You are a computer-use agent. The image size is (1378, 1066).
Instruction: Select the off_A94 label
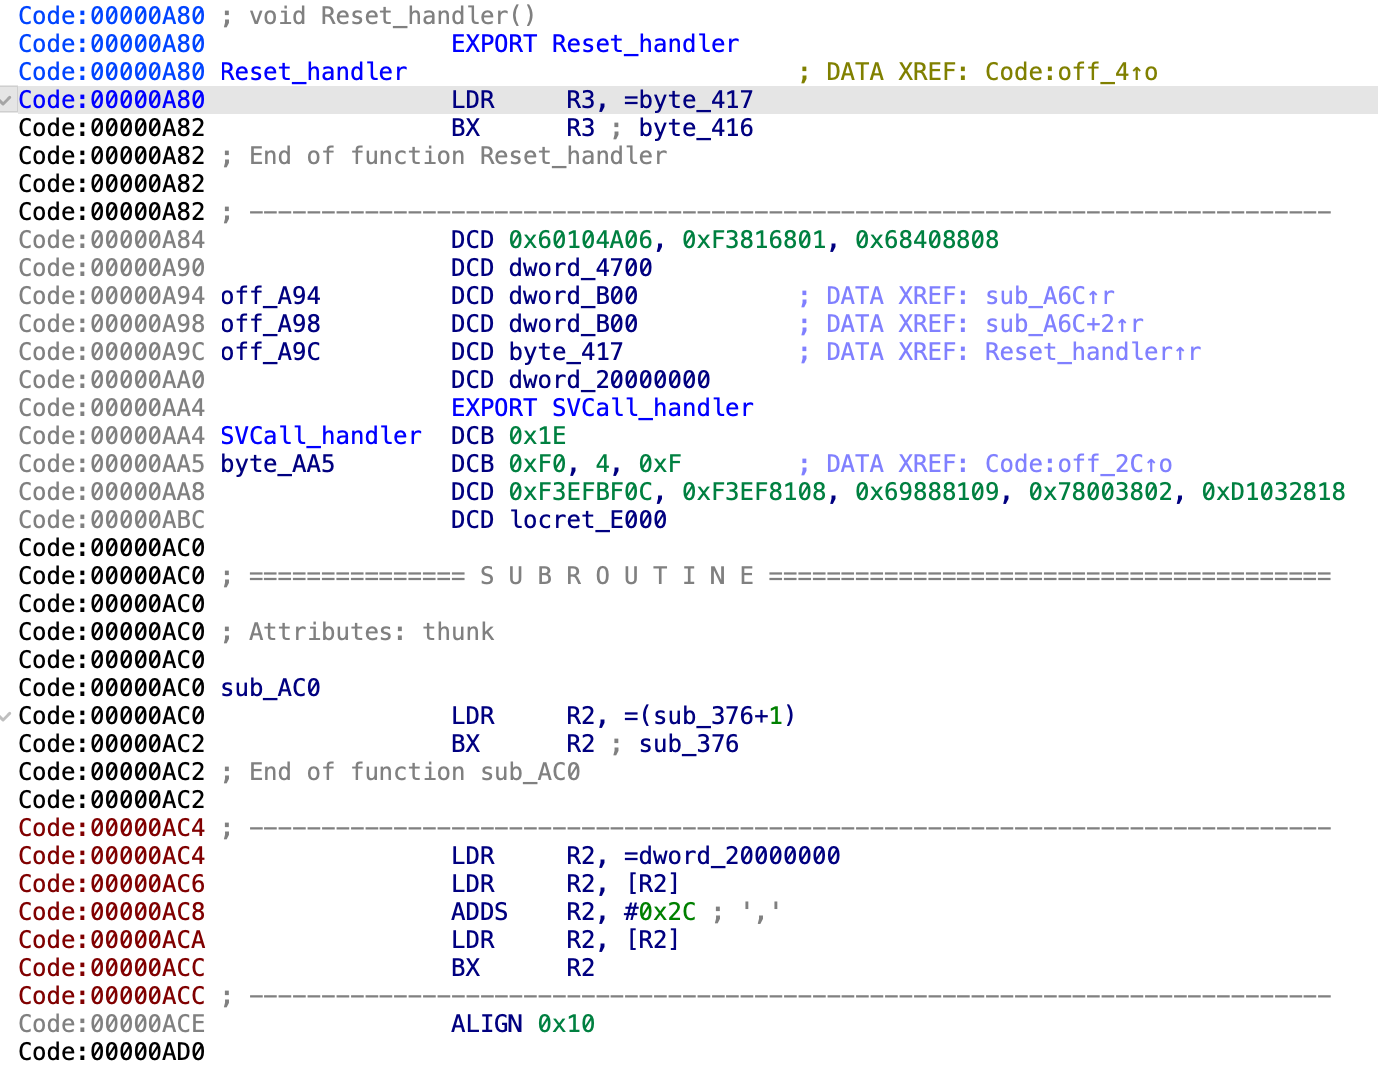[x=269, y=295]
